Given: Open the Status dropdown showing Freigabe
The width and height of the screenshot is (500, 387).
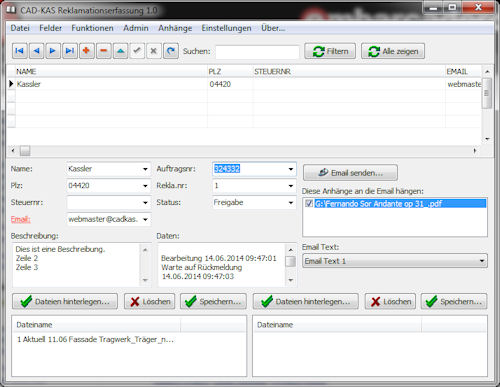Looking at the screenshot, I should 291,203.
